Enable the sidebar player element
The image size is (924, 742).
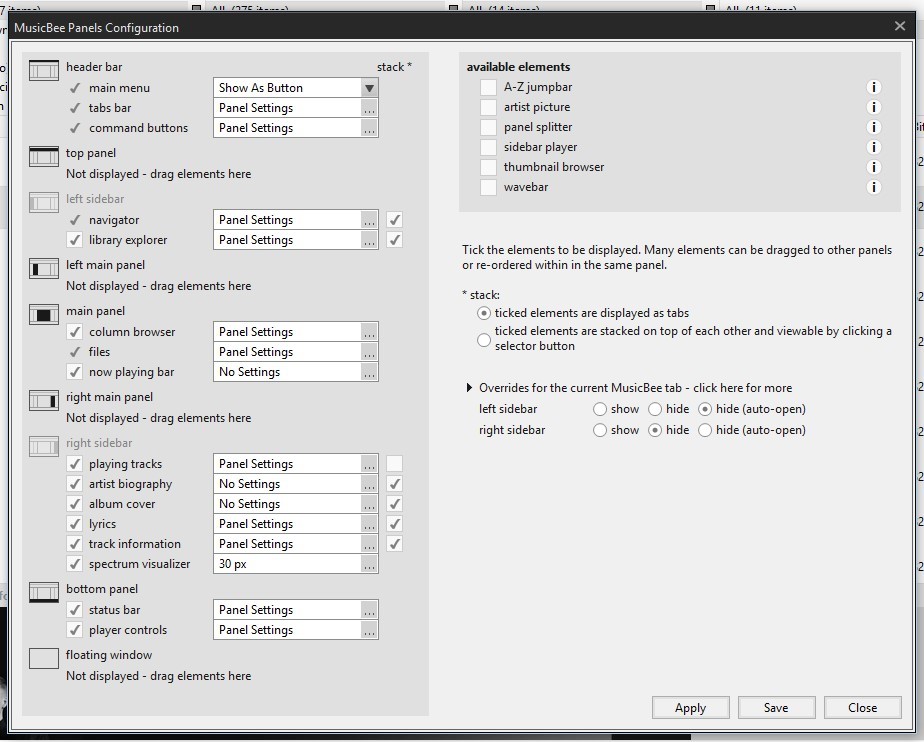click(x=488, y=147)
